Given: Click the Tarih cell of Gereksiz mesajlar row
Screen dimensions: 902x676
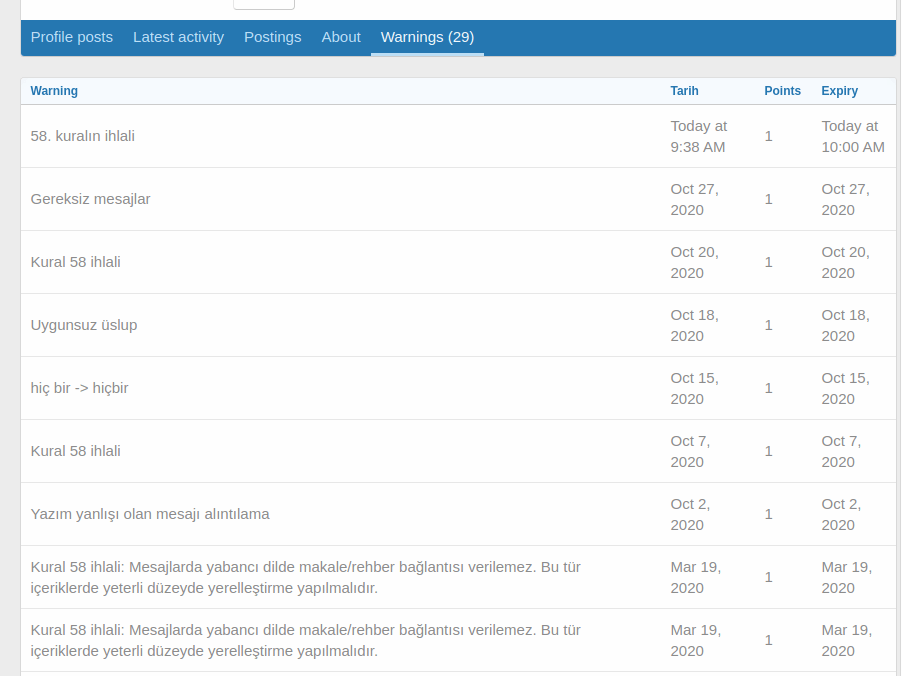Looking at the screenshot, I should coord(694,200).
